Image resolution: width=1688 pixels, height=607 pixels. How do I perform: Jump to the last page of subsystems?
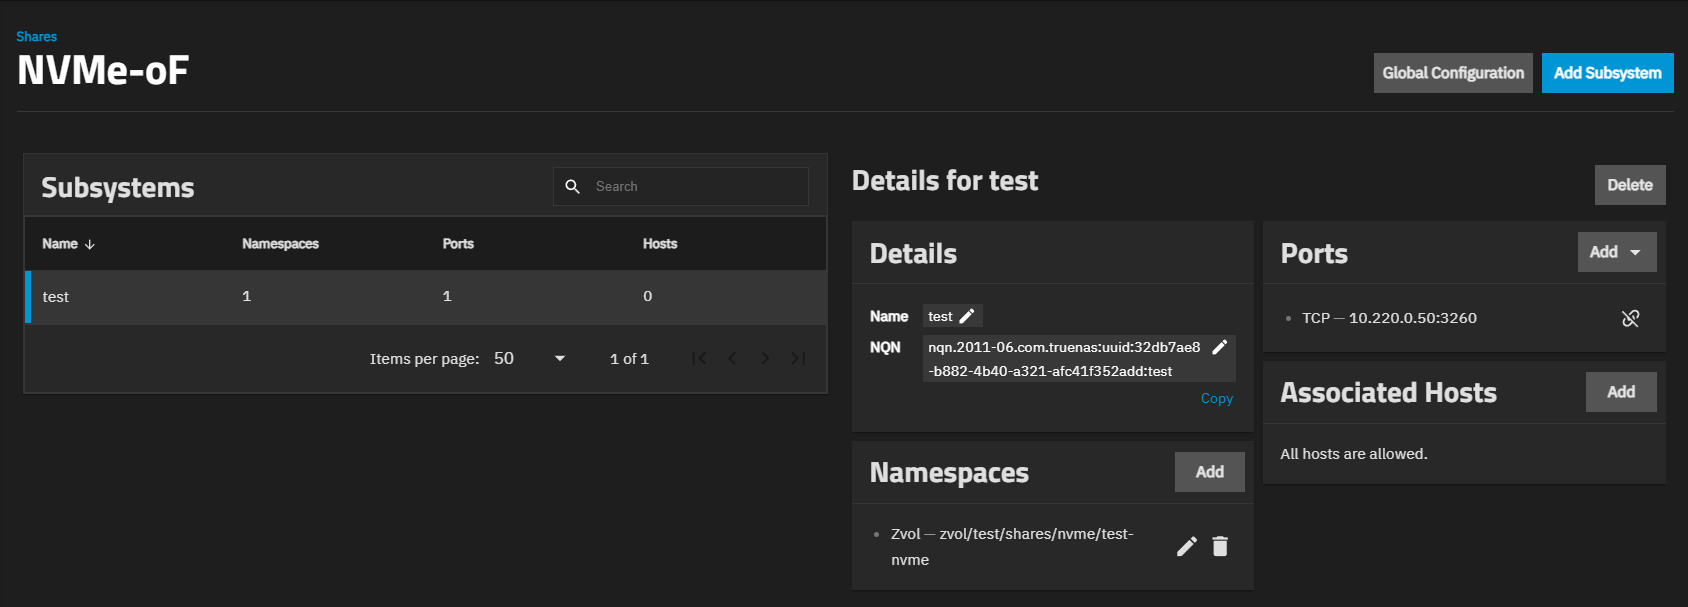(x=798, y=358)
